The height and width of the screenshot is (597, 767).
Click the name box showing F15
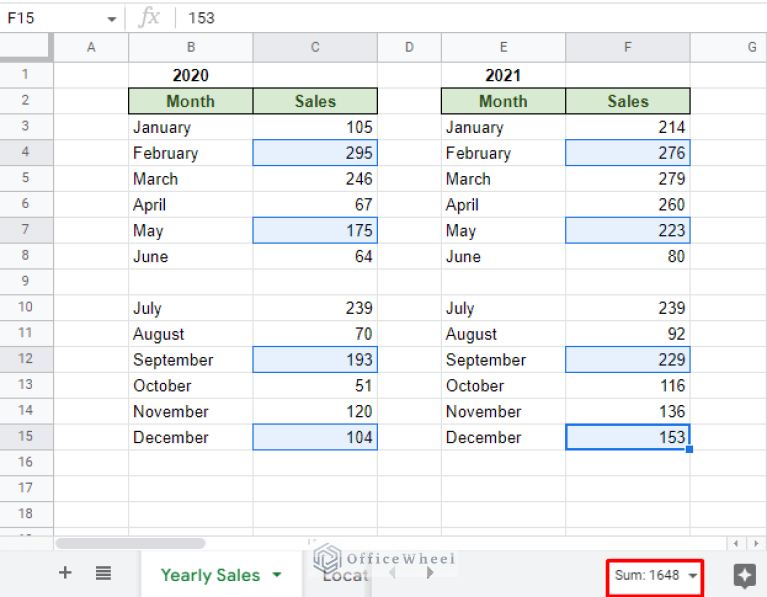(50, 18)
